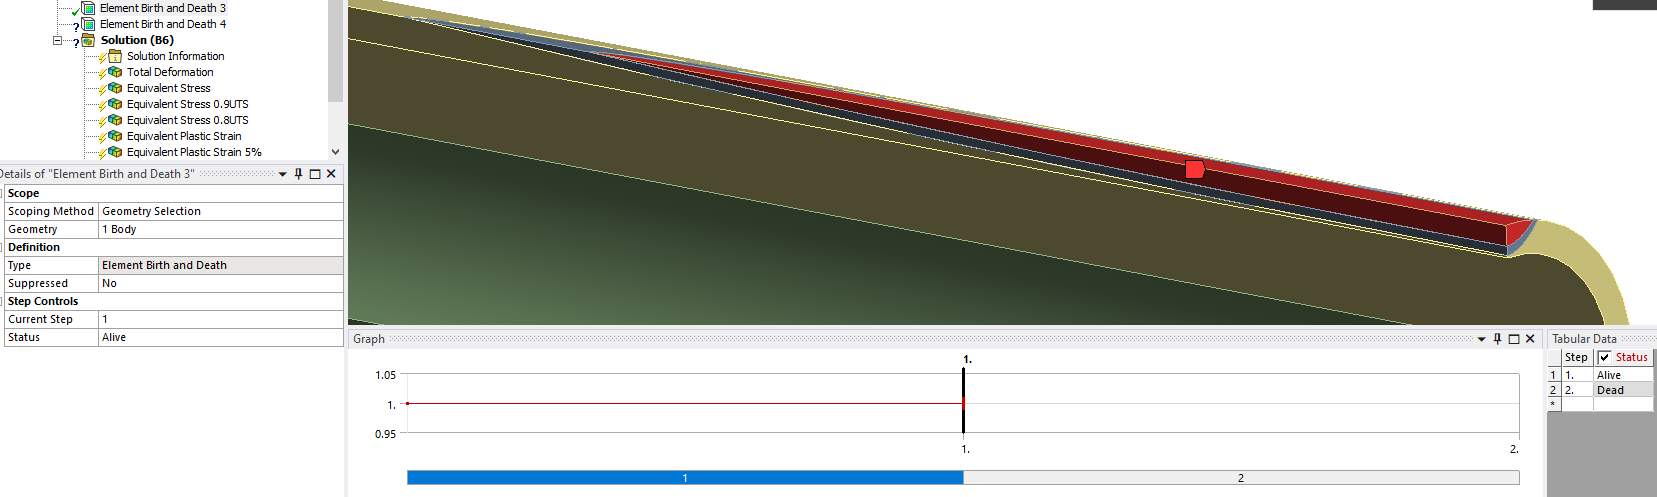Image resolution: width=1657 pixels, height=497 pixels.
Task: Pin the Graph panel
Action: click(x=1497, y=339)
